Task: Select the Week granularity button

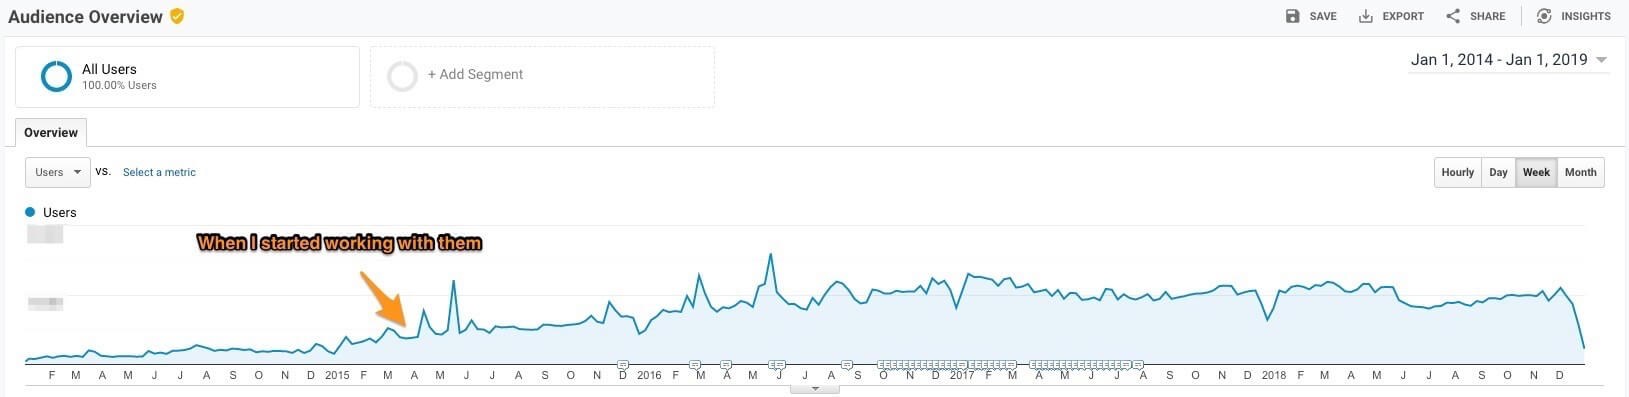Action: point(1536,172)
